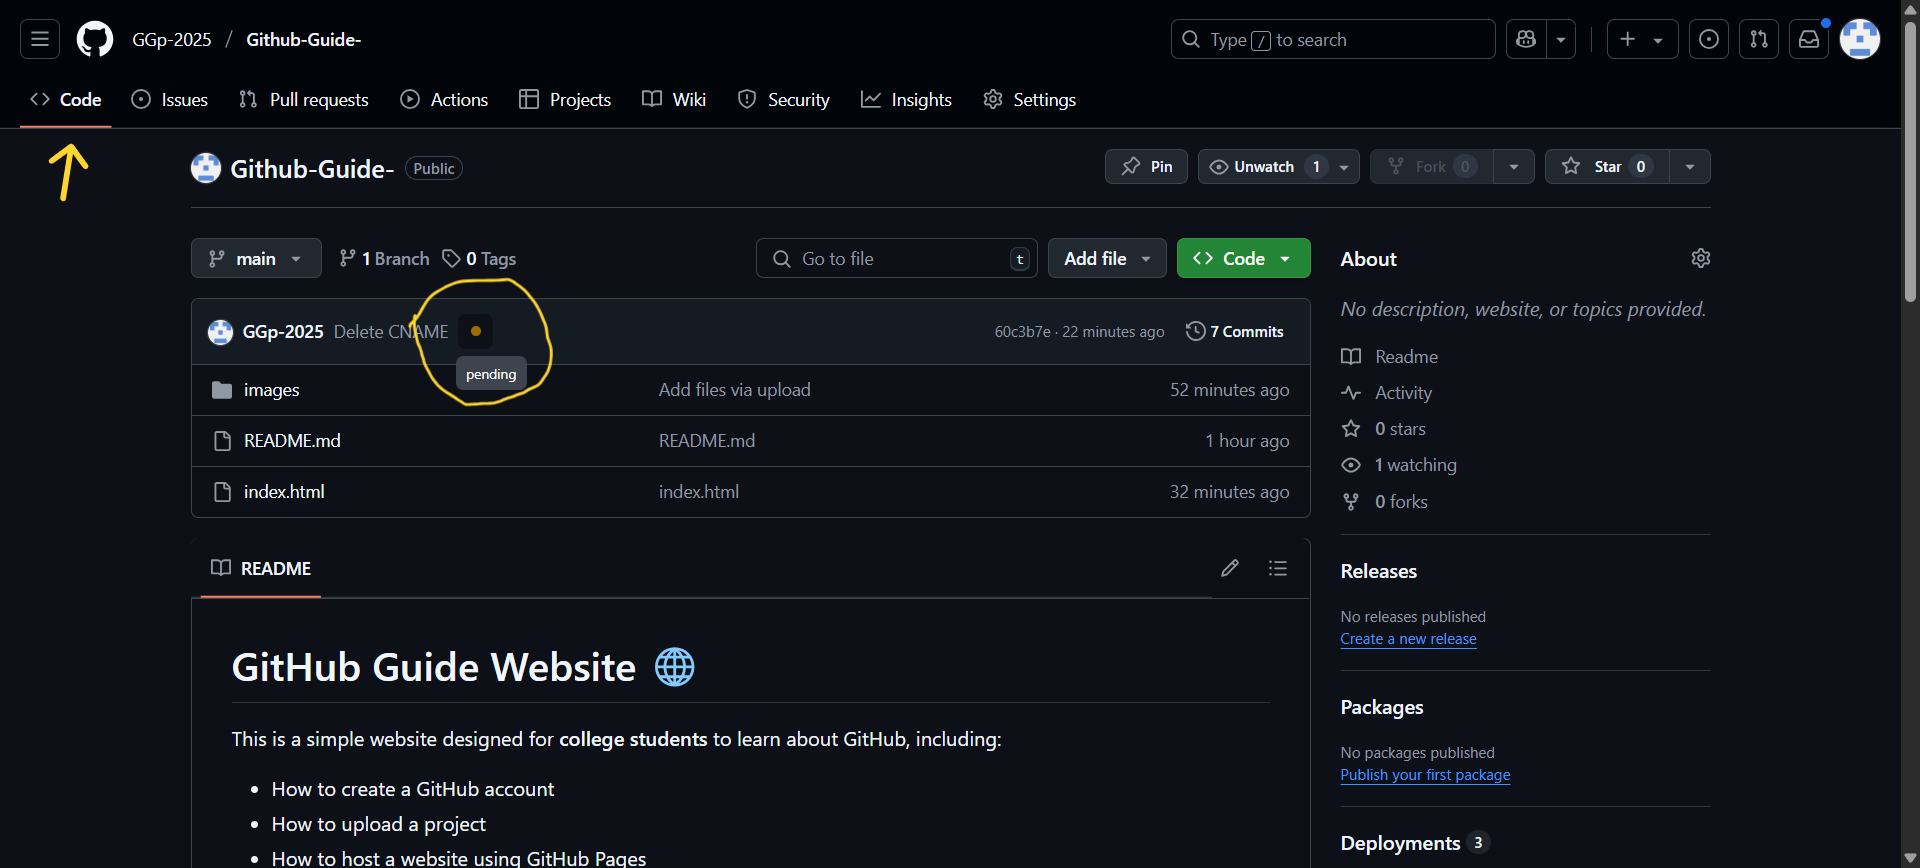Open the index.html file
1920x868 pixels.
(284, 492)
